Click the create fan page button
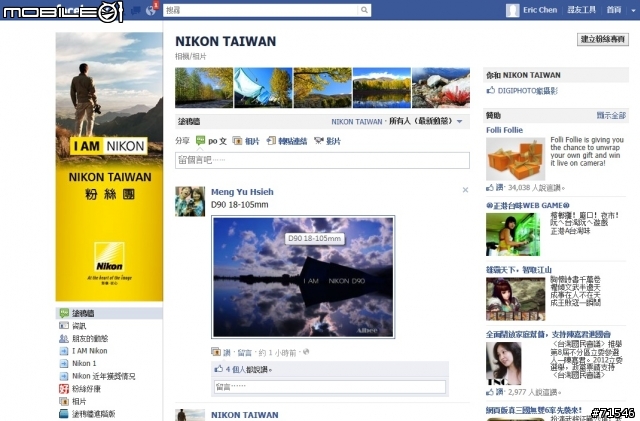This screenshot has width=640, height=421. coord(602,39)
